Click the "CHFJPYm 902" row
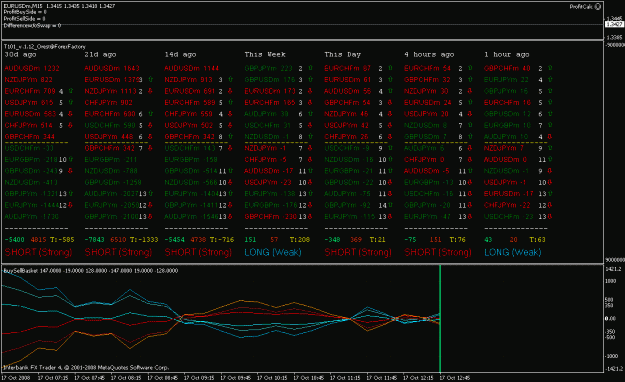The image size is (625, 382). 108,102
